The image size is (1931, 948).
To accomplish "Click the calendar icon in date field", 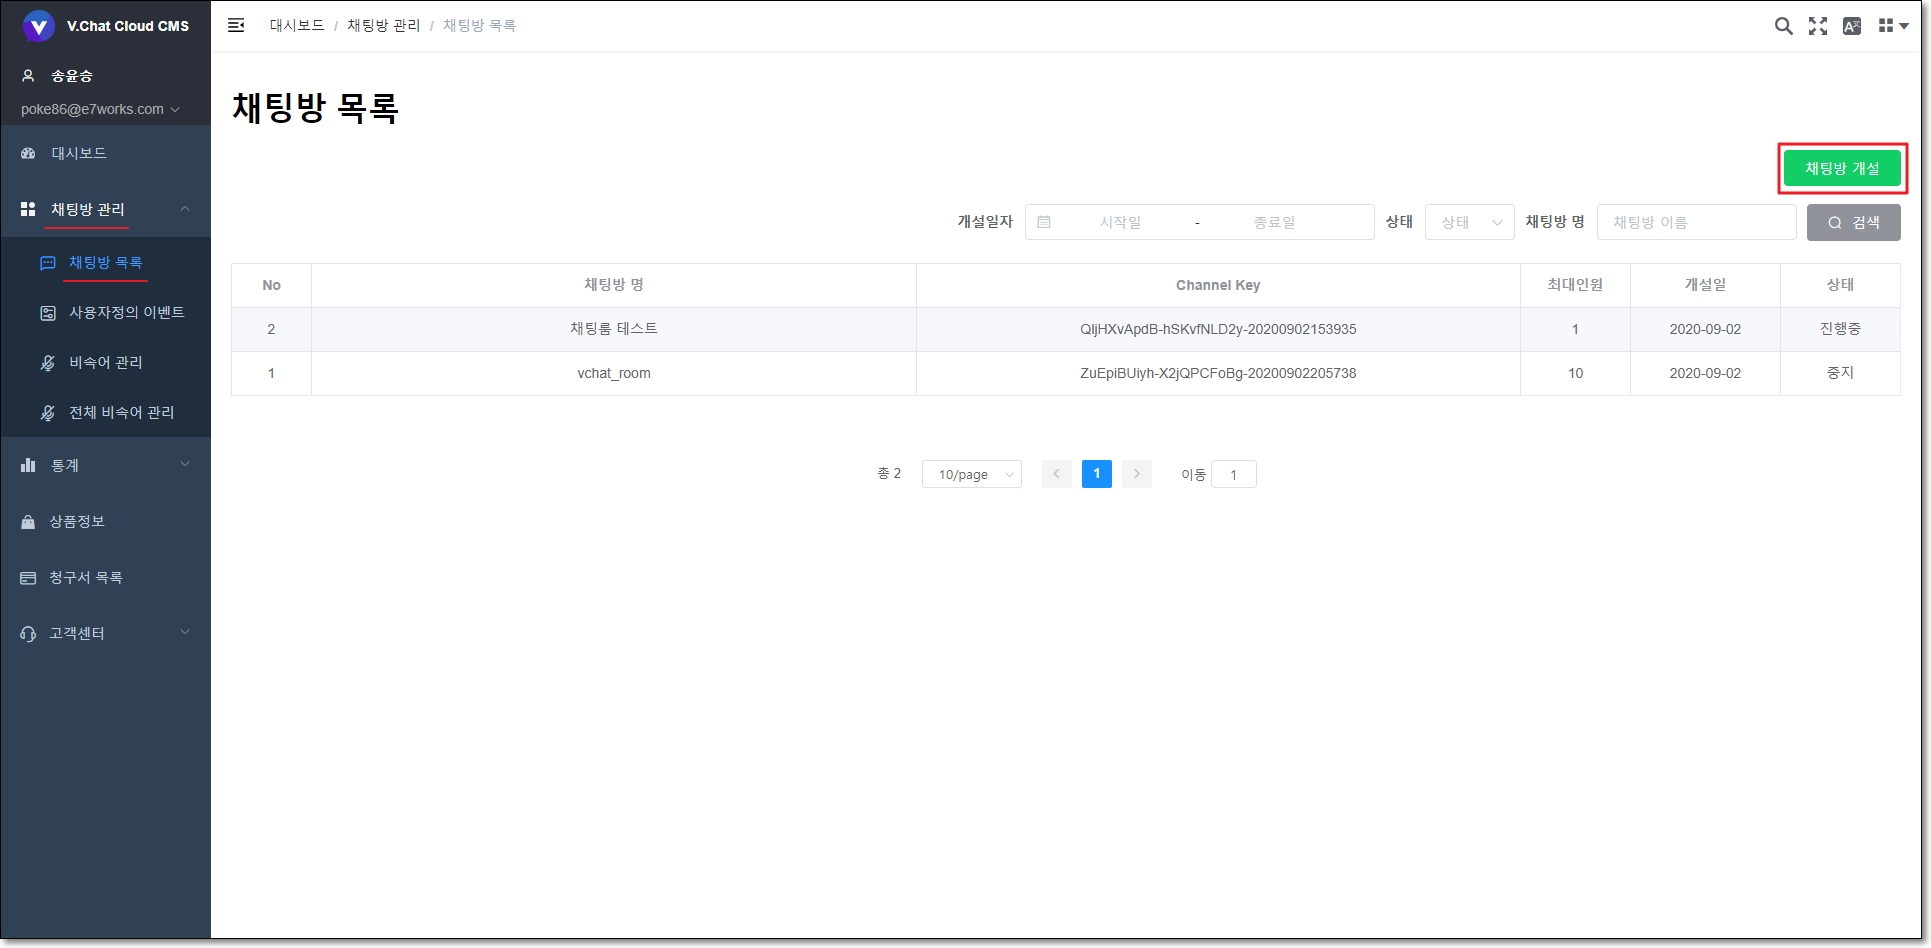I will pyautogui.click(x=1044, y=222).
